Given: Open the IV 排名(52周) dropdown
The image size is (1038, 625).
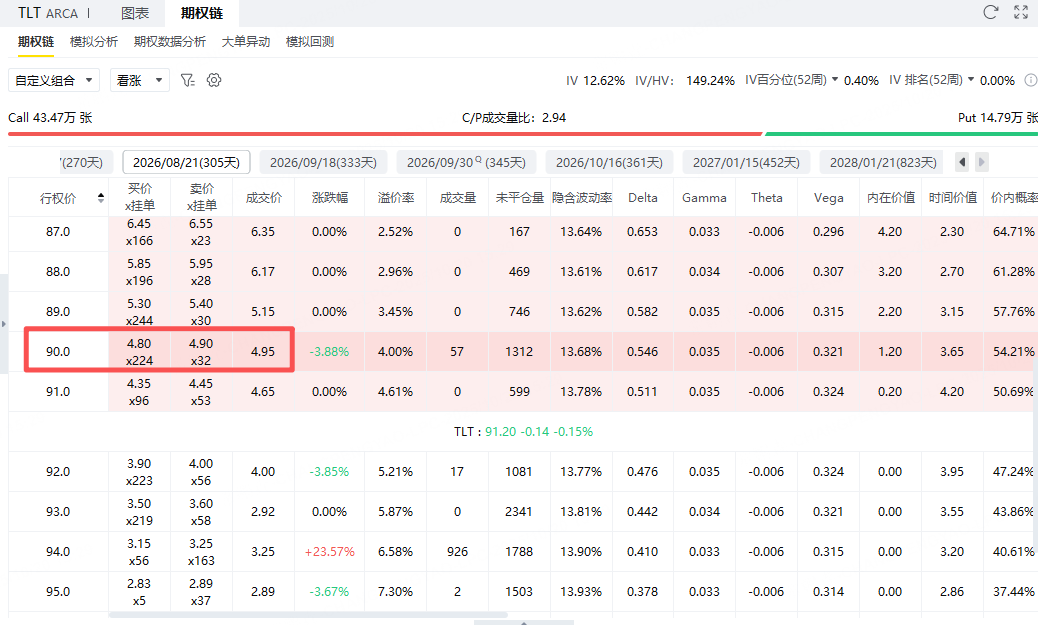Looking at the screenshot, I should [x=932, y=80].
